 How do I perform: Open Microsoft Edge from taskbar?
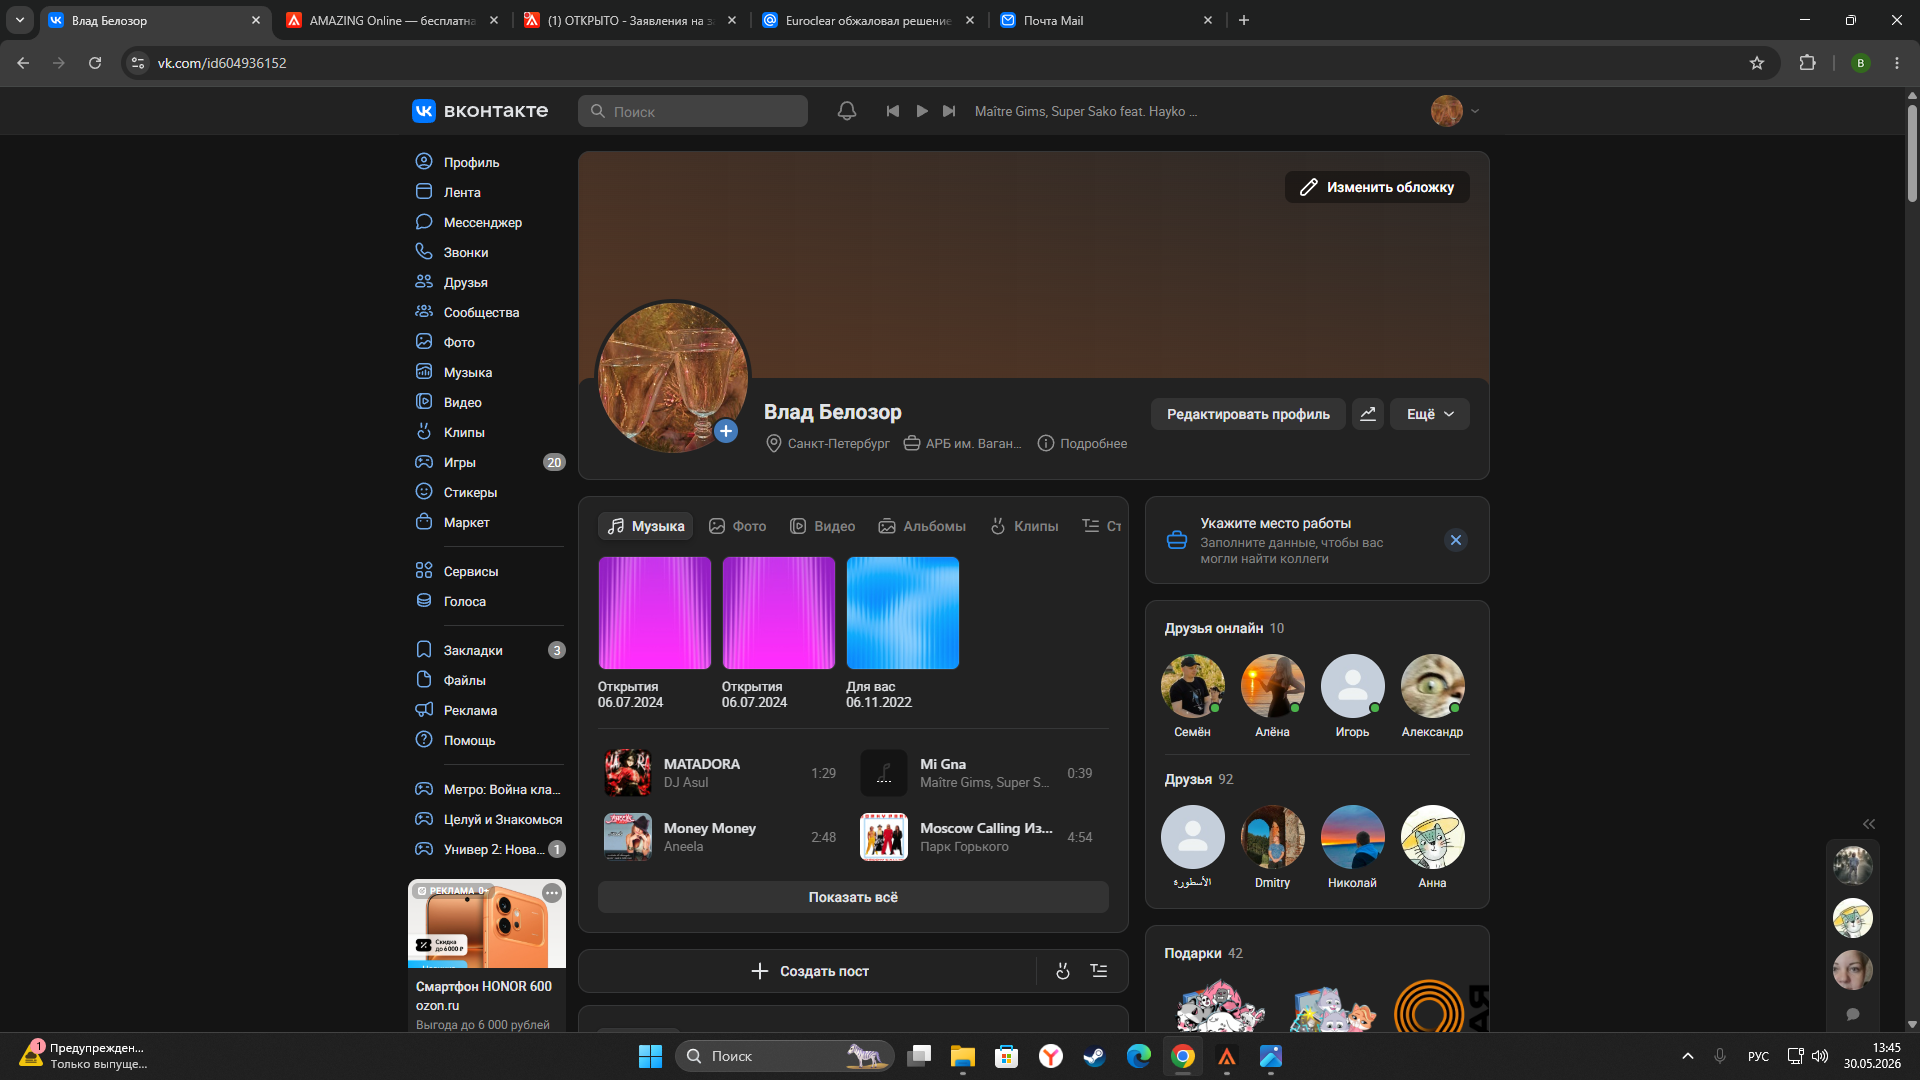point(1139,1056)
